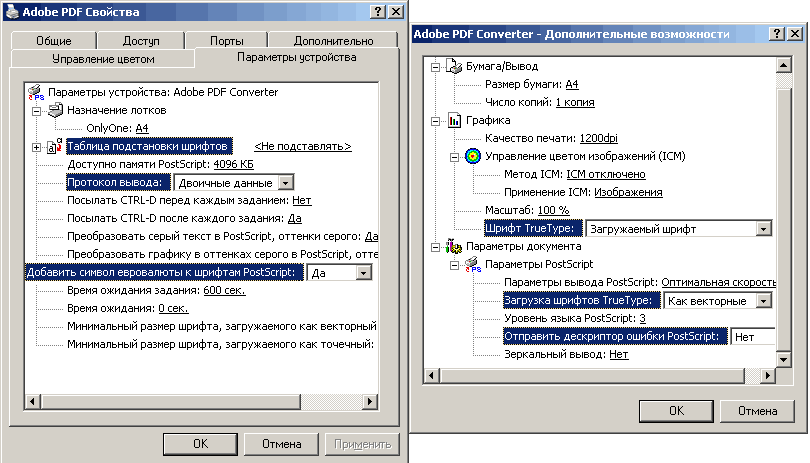Click the chart icon beside Графика

click(x=455, y=120)
